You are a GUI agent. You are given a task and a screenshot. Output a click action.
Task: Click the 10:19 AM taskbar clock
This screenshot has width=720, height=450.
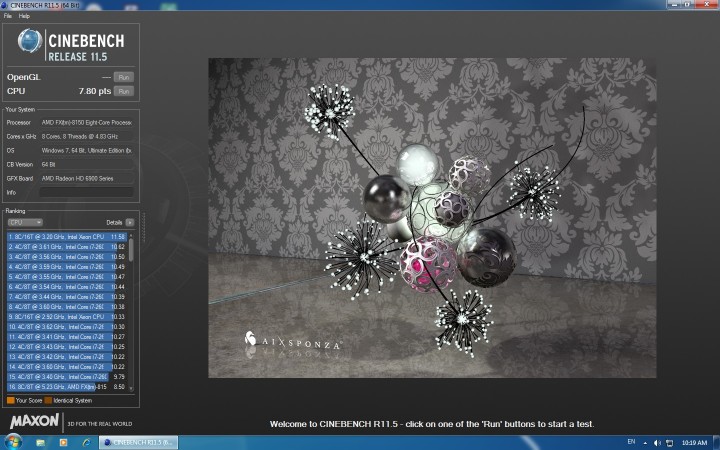(694, 443)
